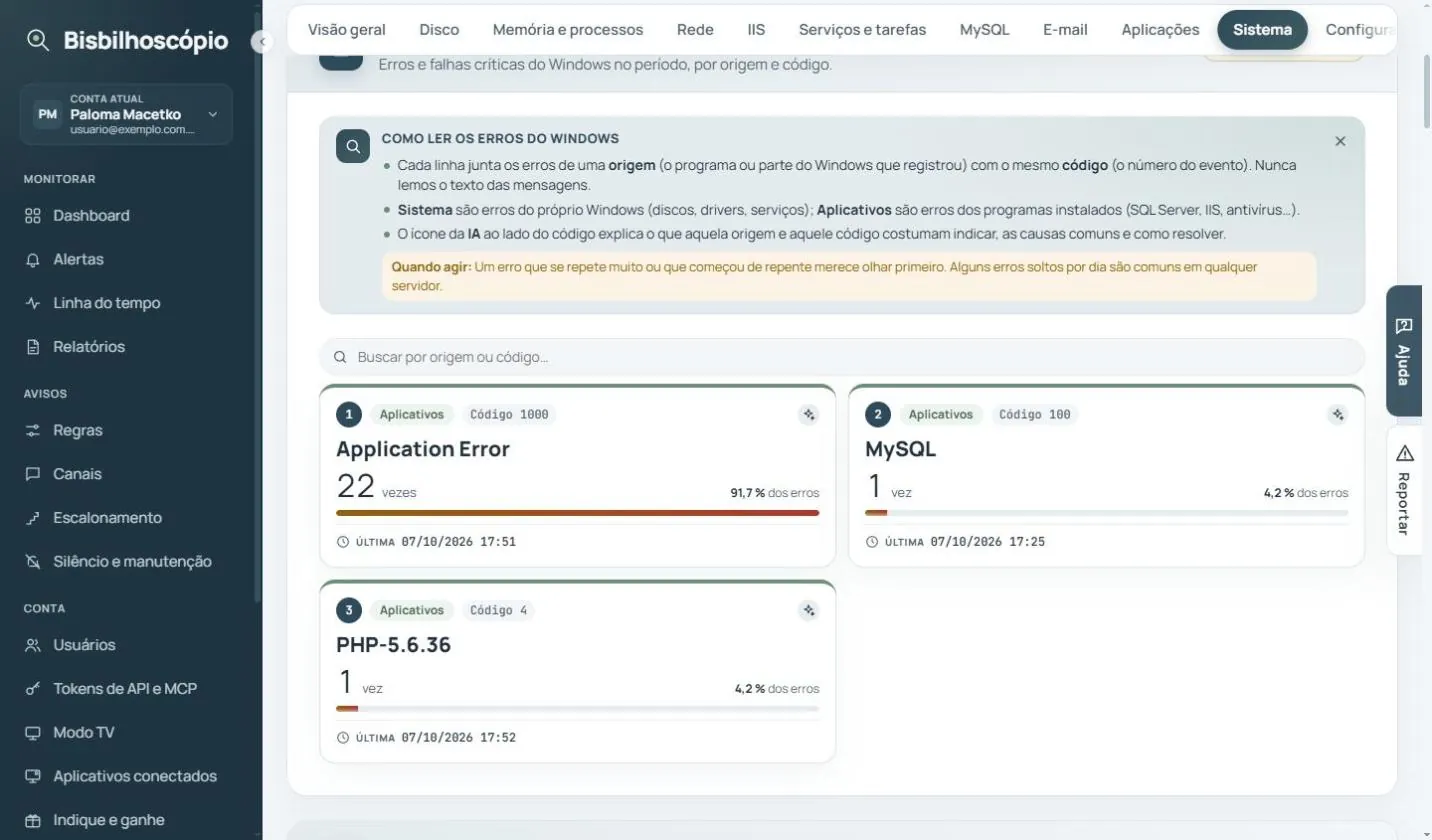
Task: Open the AI explanation for MySQL error
Action: click(1338, 414)
